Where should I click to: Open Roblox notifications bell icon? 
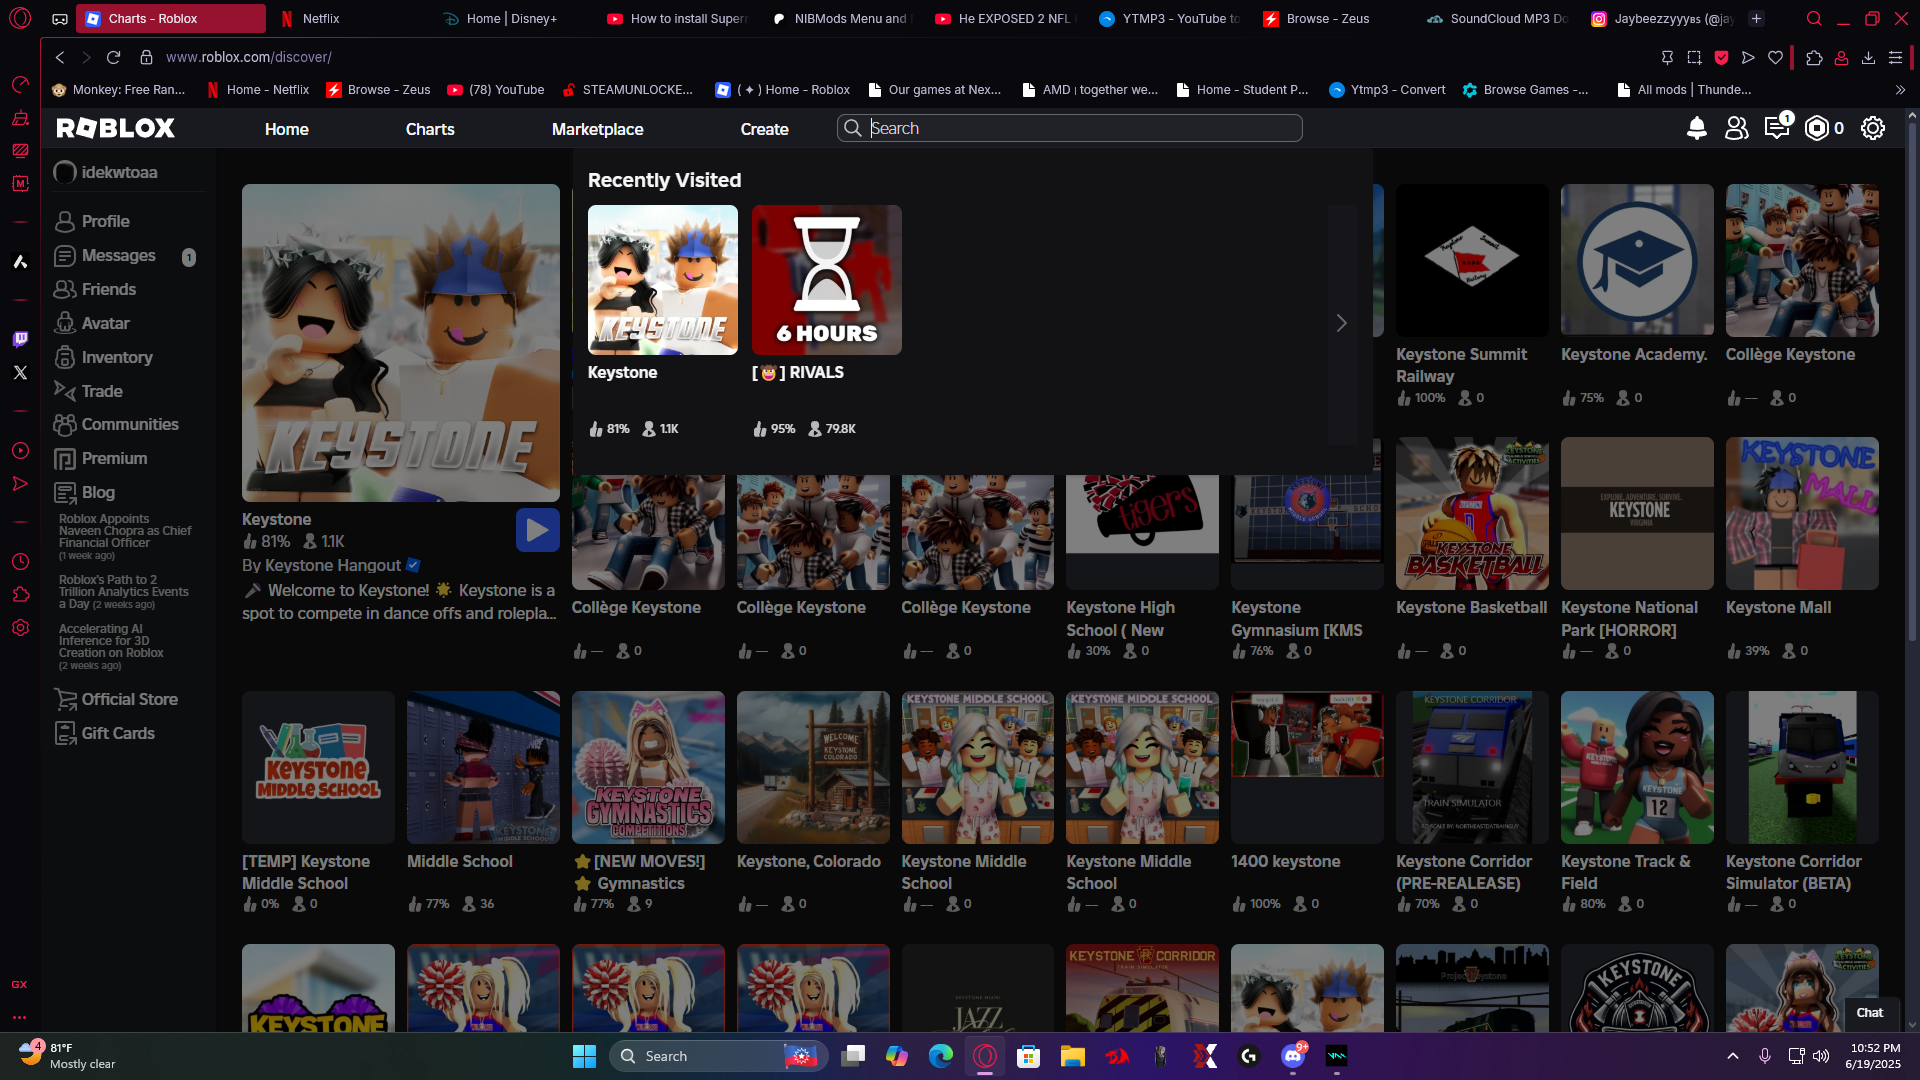coord(1696,128)
